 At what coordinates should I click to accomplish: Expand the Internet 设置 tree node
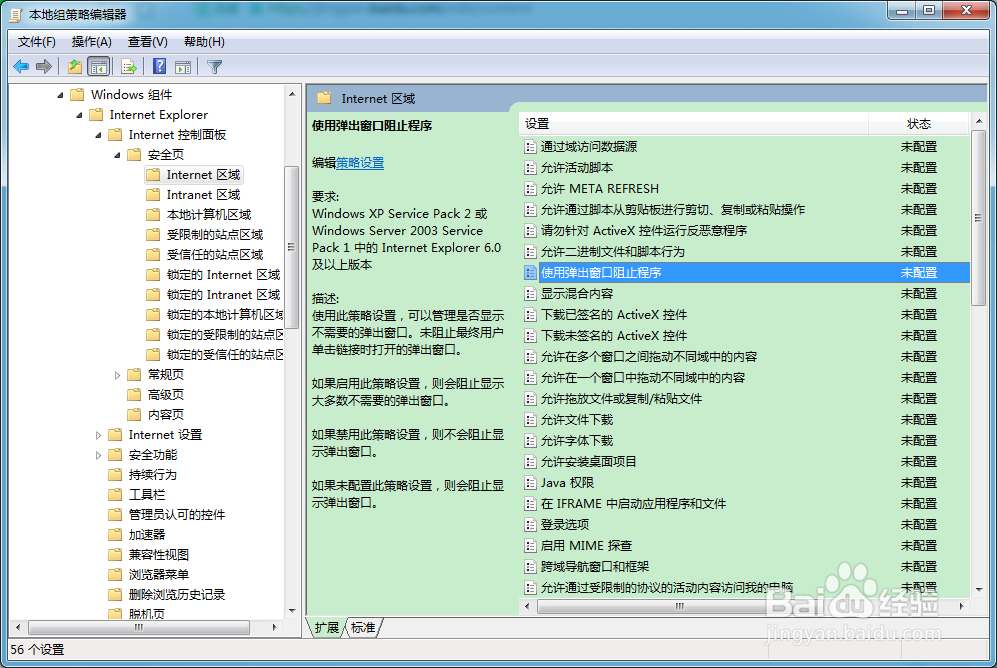point(98,435)
